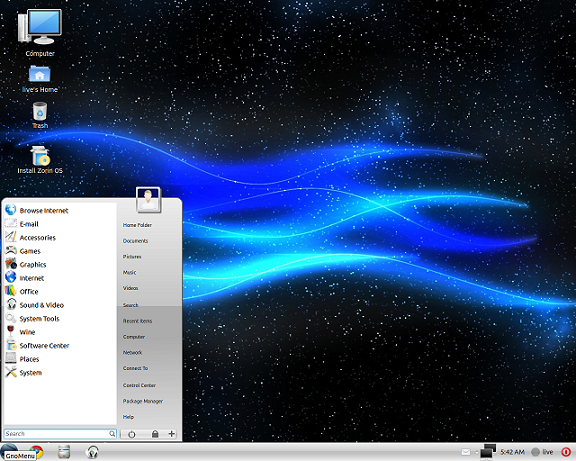Click the shutdown icon beside menu search
The width and height of the screenshot is (576, 461).
132,434
